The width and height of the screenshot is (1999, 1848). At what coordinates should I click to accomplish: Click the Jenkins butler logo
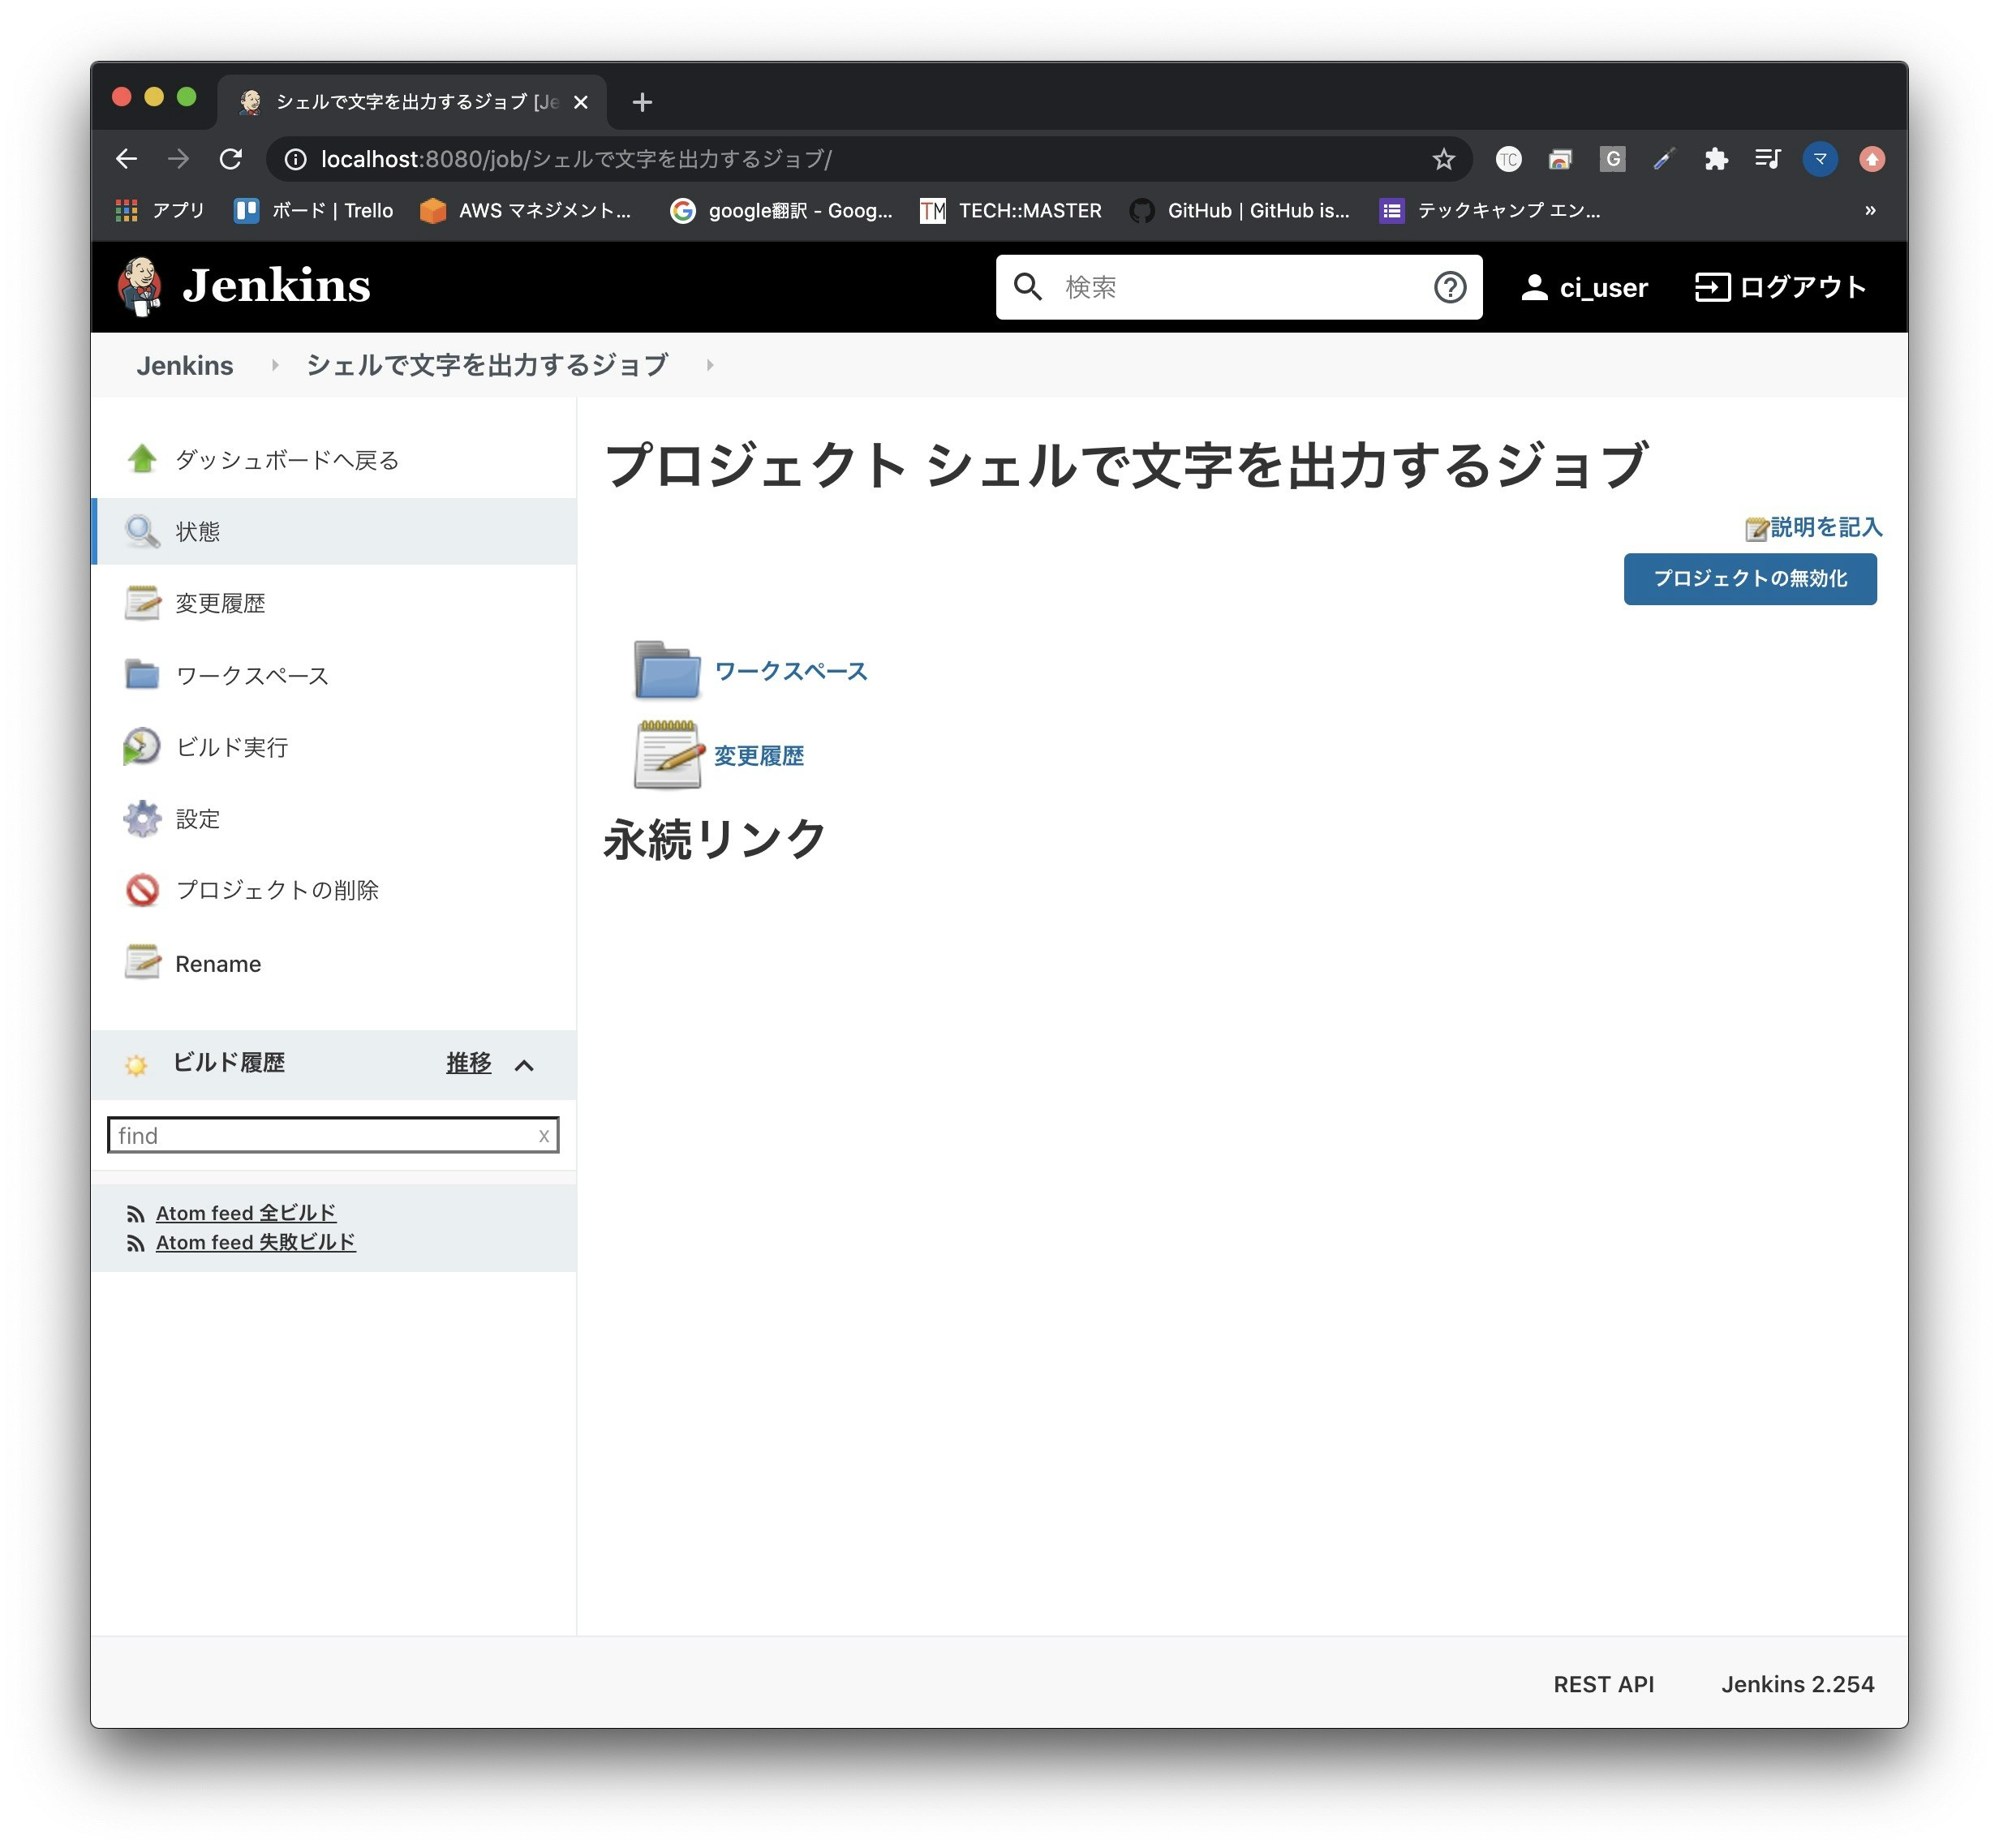(142, 286)
